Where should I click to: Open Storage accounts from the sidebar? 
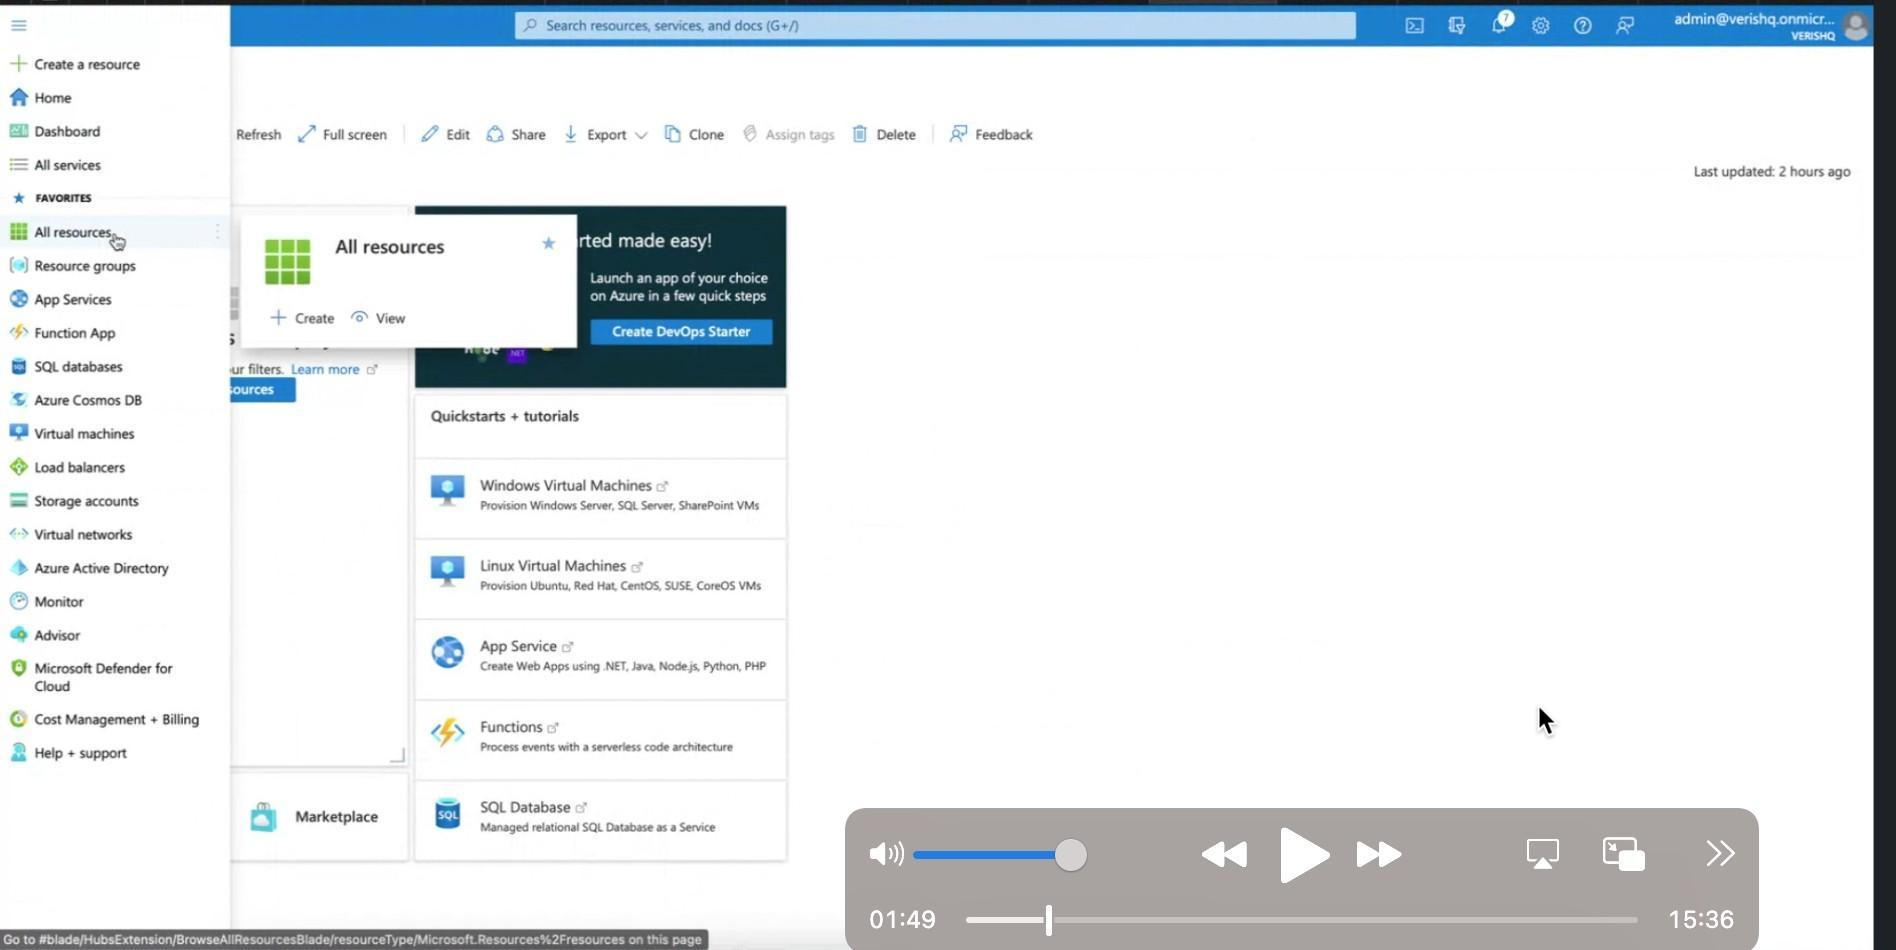pos(86,501)
